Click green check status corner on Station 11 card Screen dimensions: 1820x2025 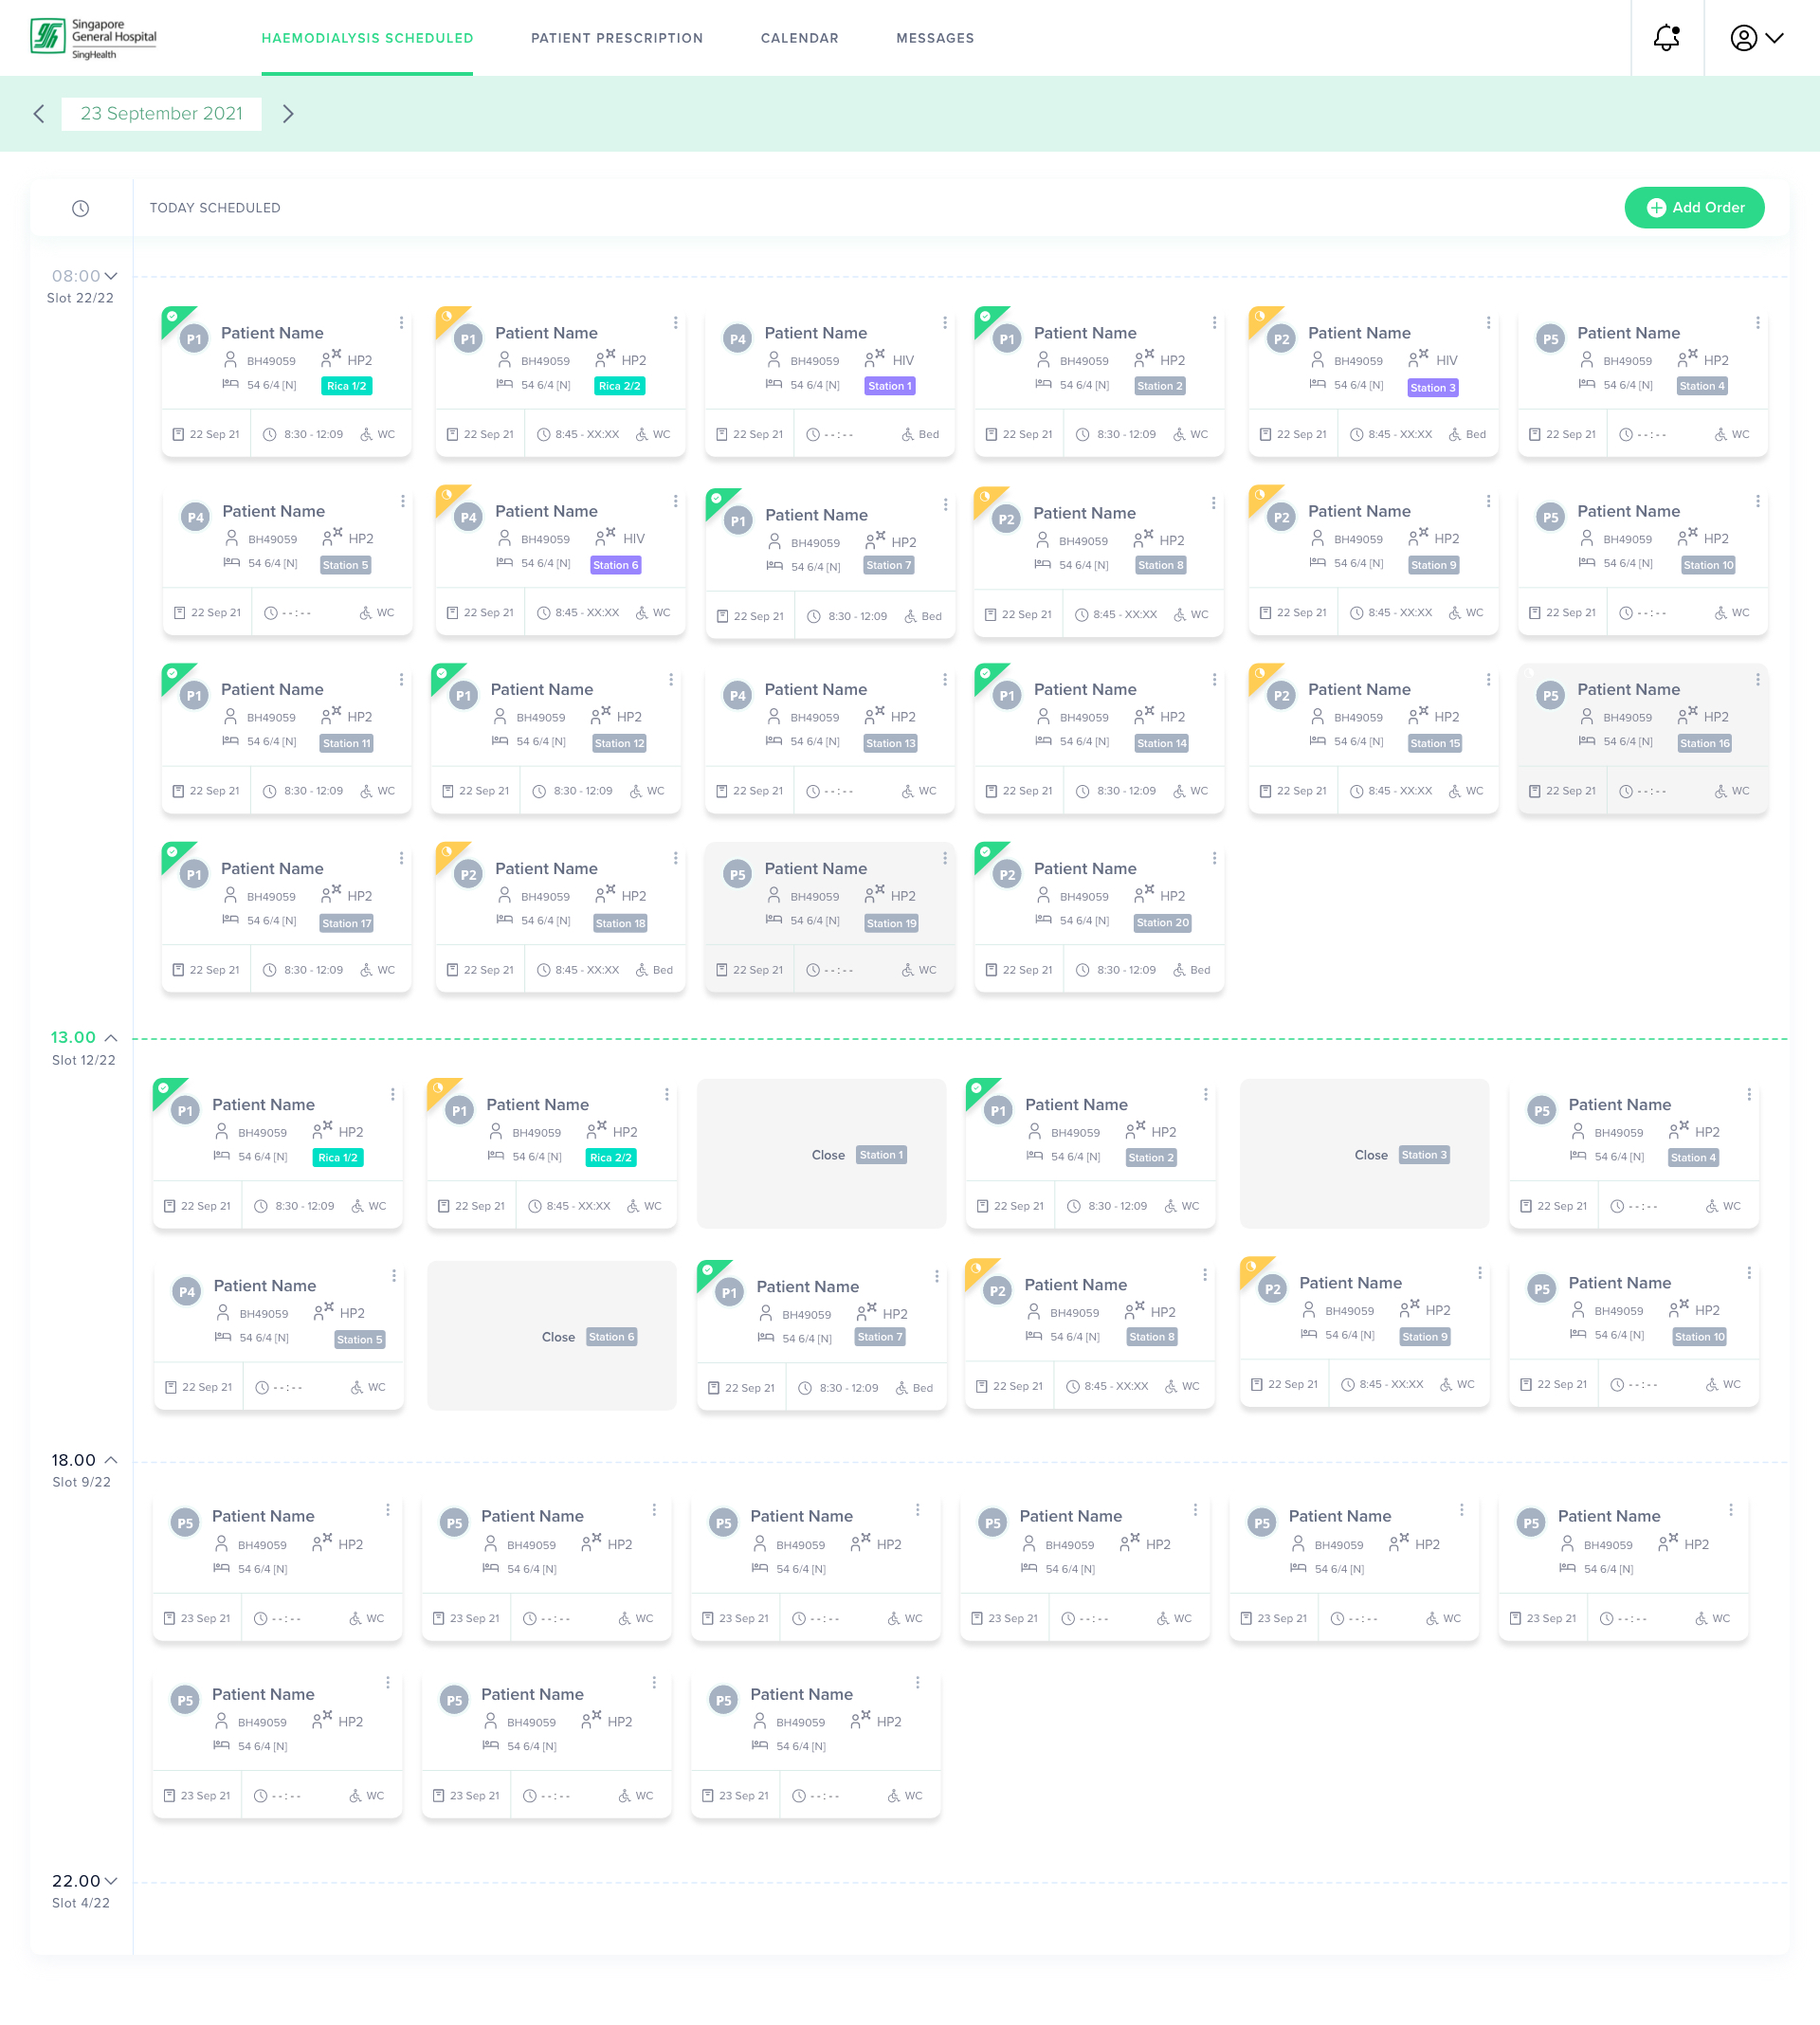tap(174, 676)
